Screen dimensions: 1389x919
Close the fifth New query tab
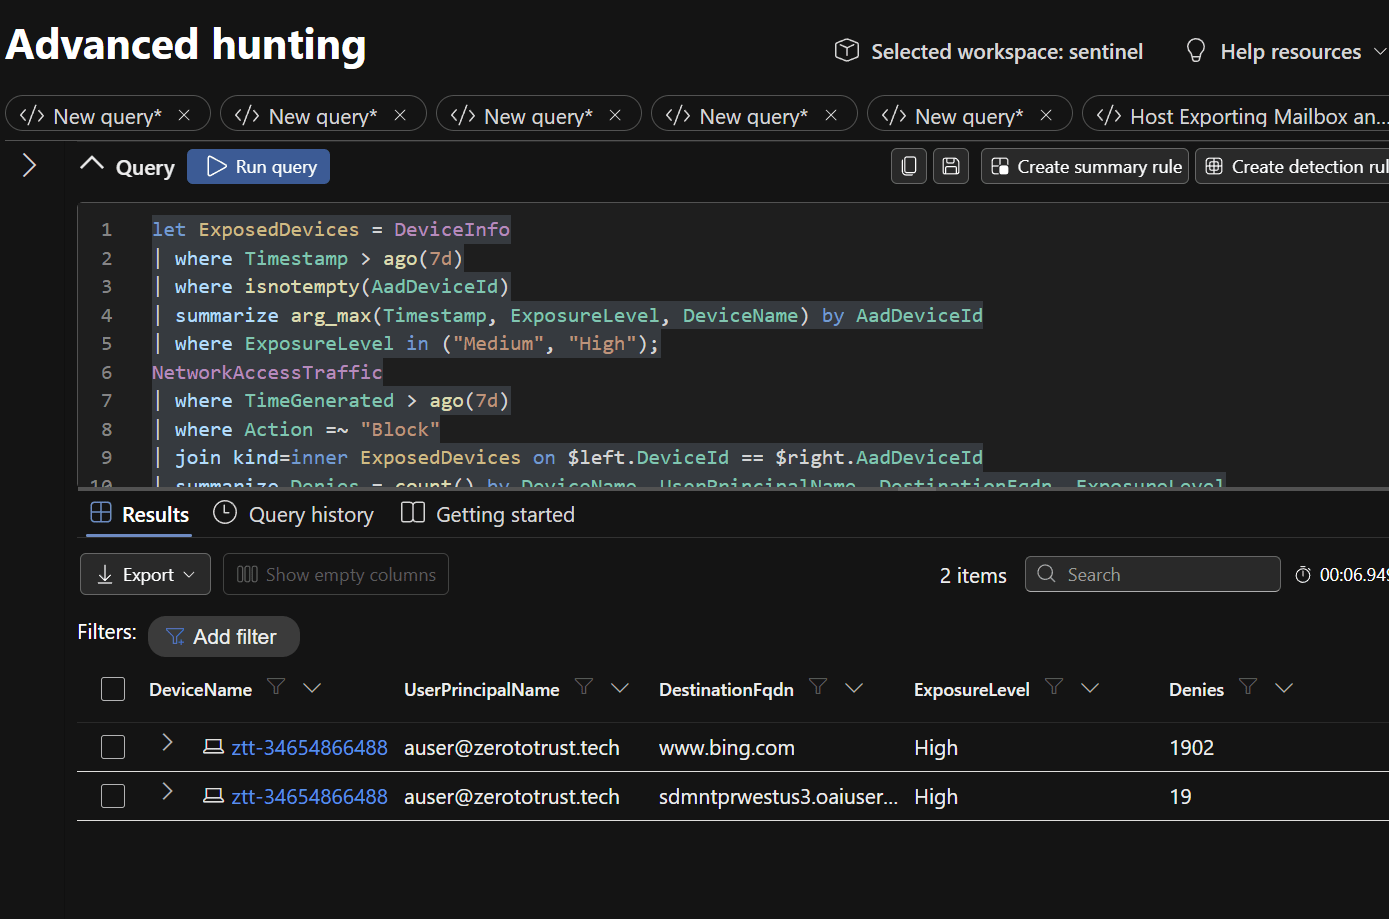click(1046, 115)
